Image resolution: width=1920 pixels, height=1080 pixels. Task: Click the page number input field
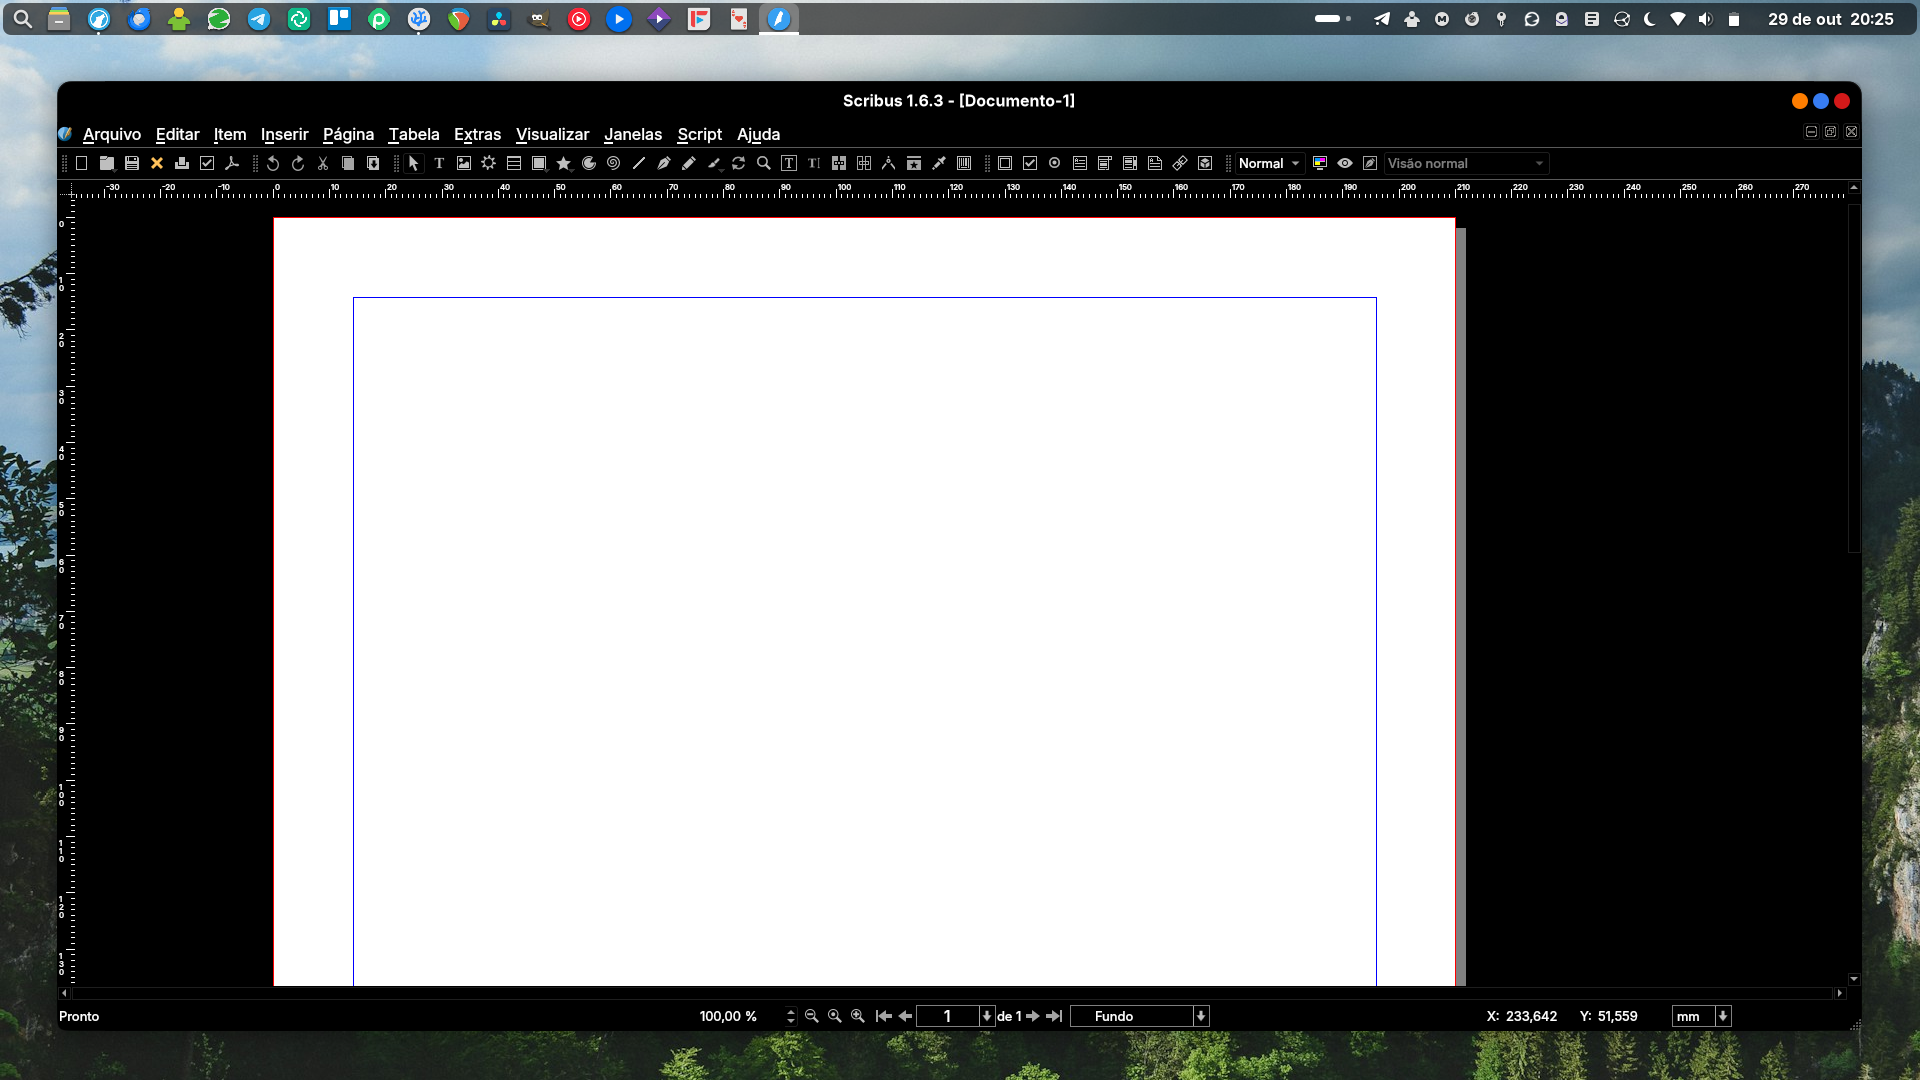950,1016
